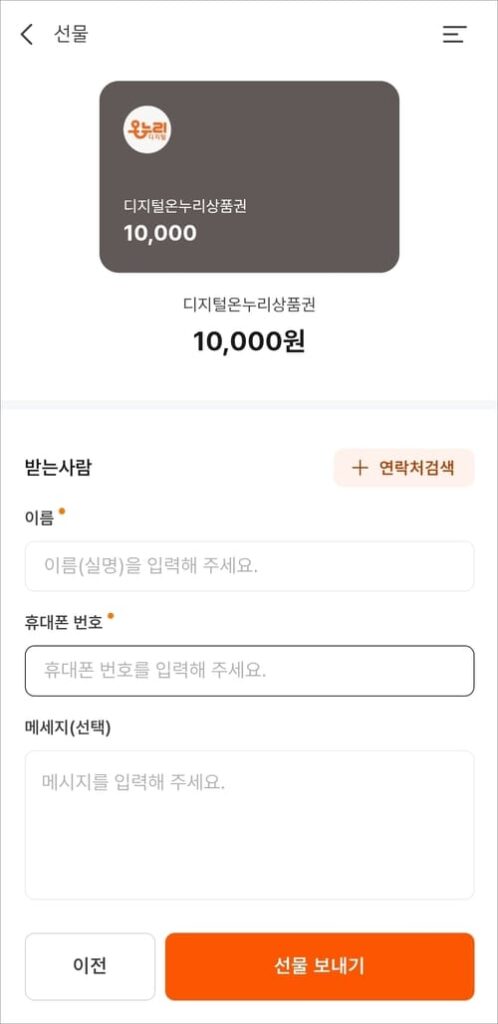The width and height of the screenshot is (498, 1024).
Task: Tap the 연락처검색 button
Action: click(404, 468)
